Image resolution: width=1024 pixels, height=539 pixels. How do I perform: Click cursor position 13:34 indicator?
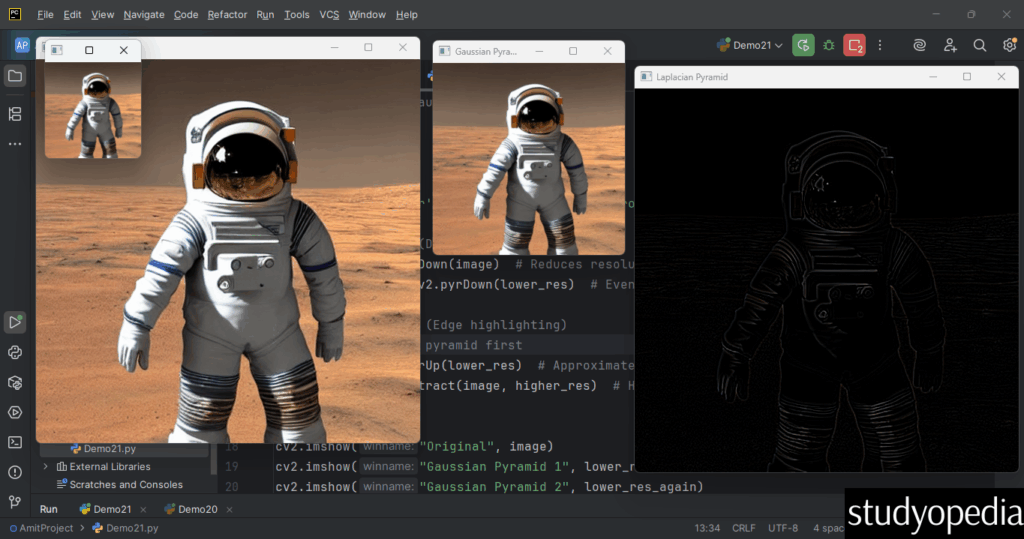707,528
